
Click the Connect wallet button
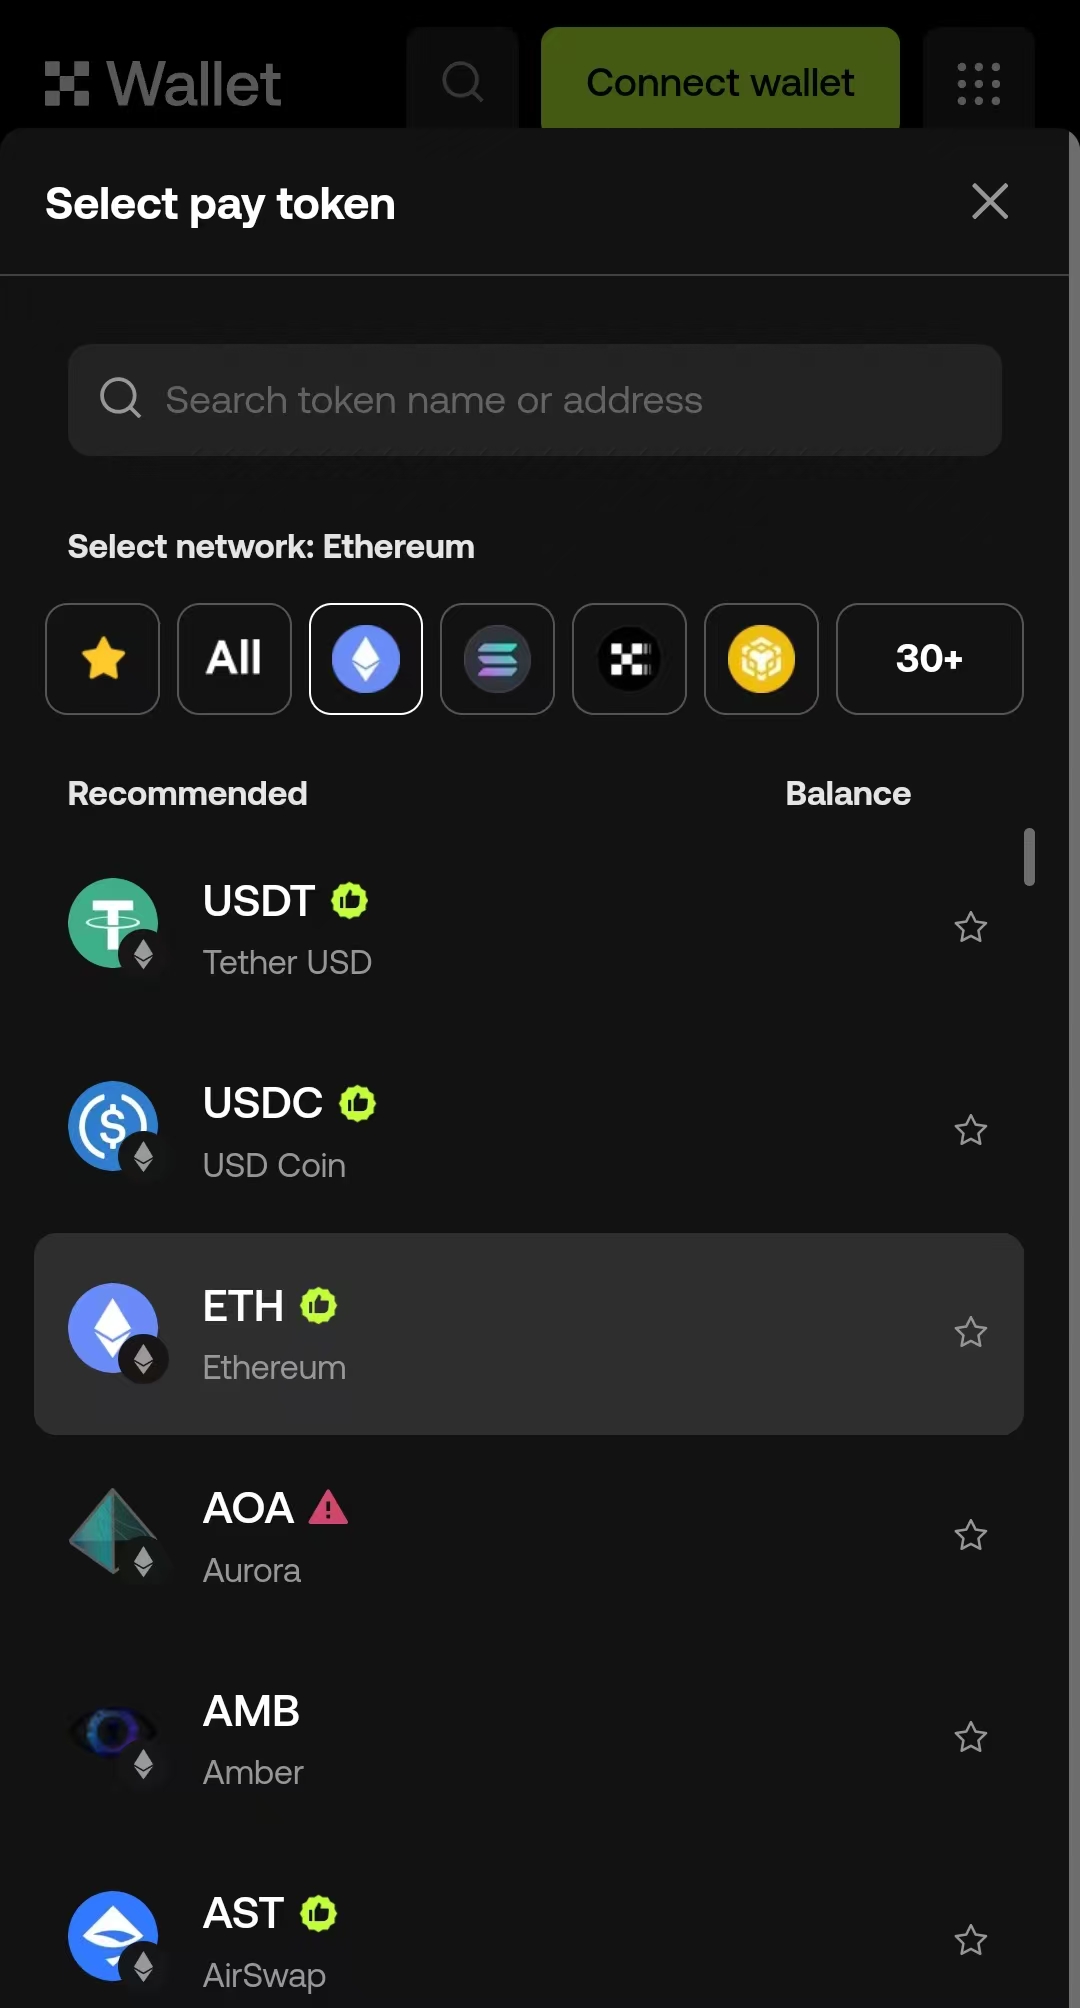[x=720, y=83]
